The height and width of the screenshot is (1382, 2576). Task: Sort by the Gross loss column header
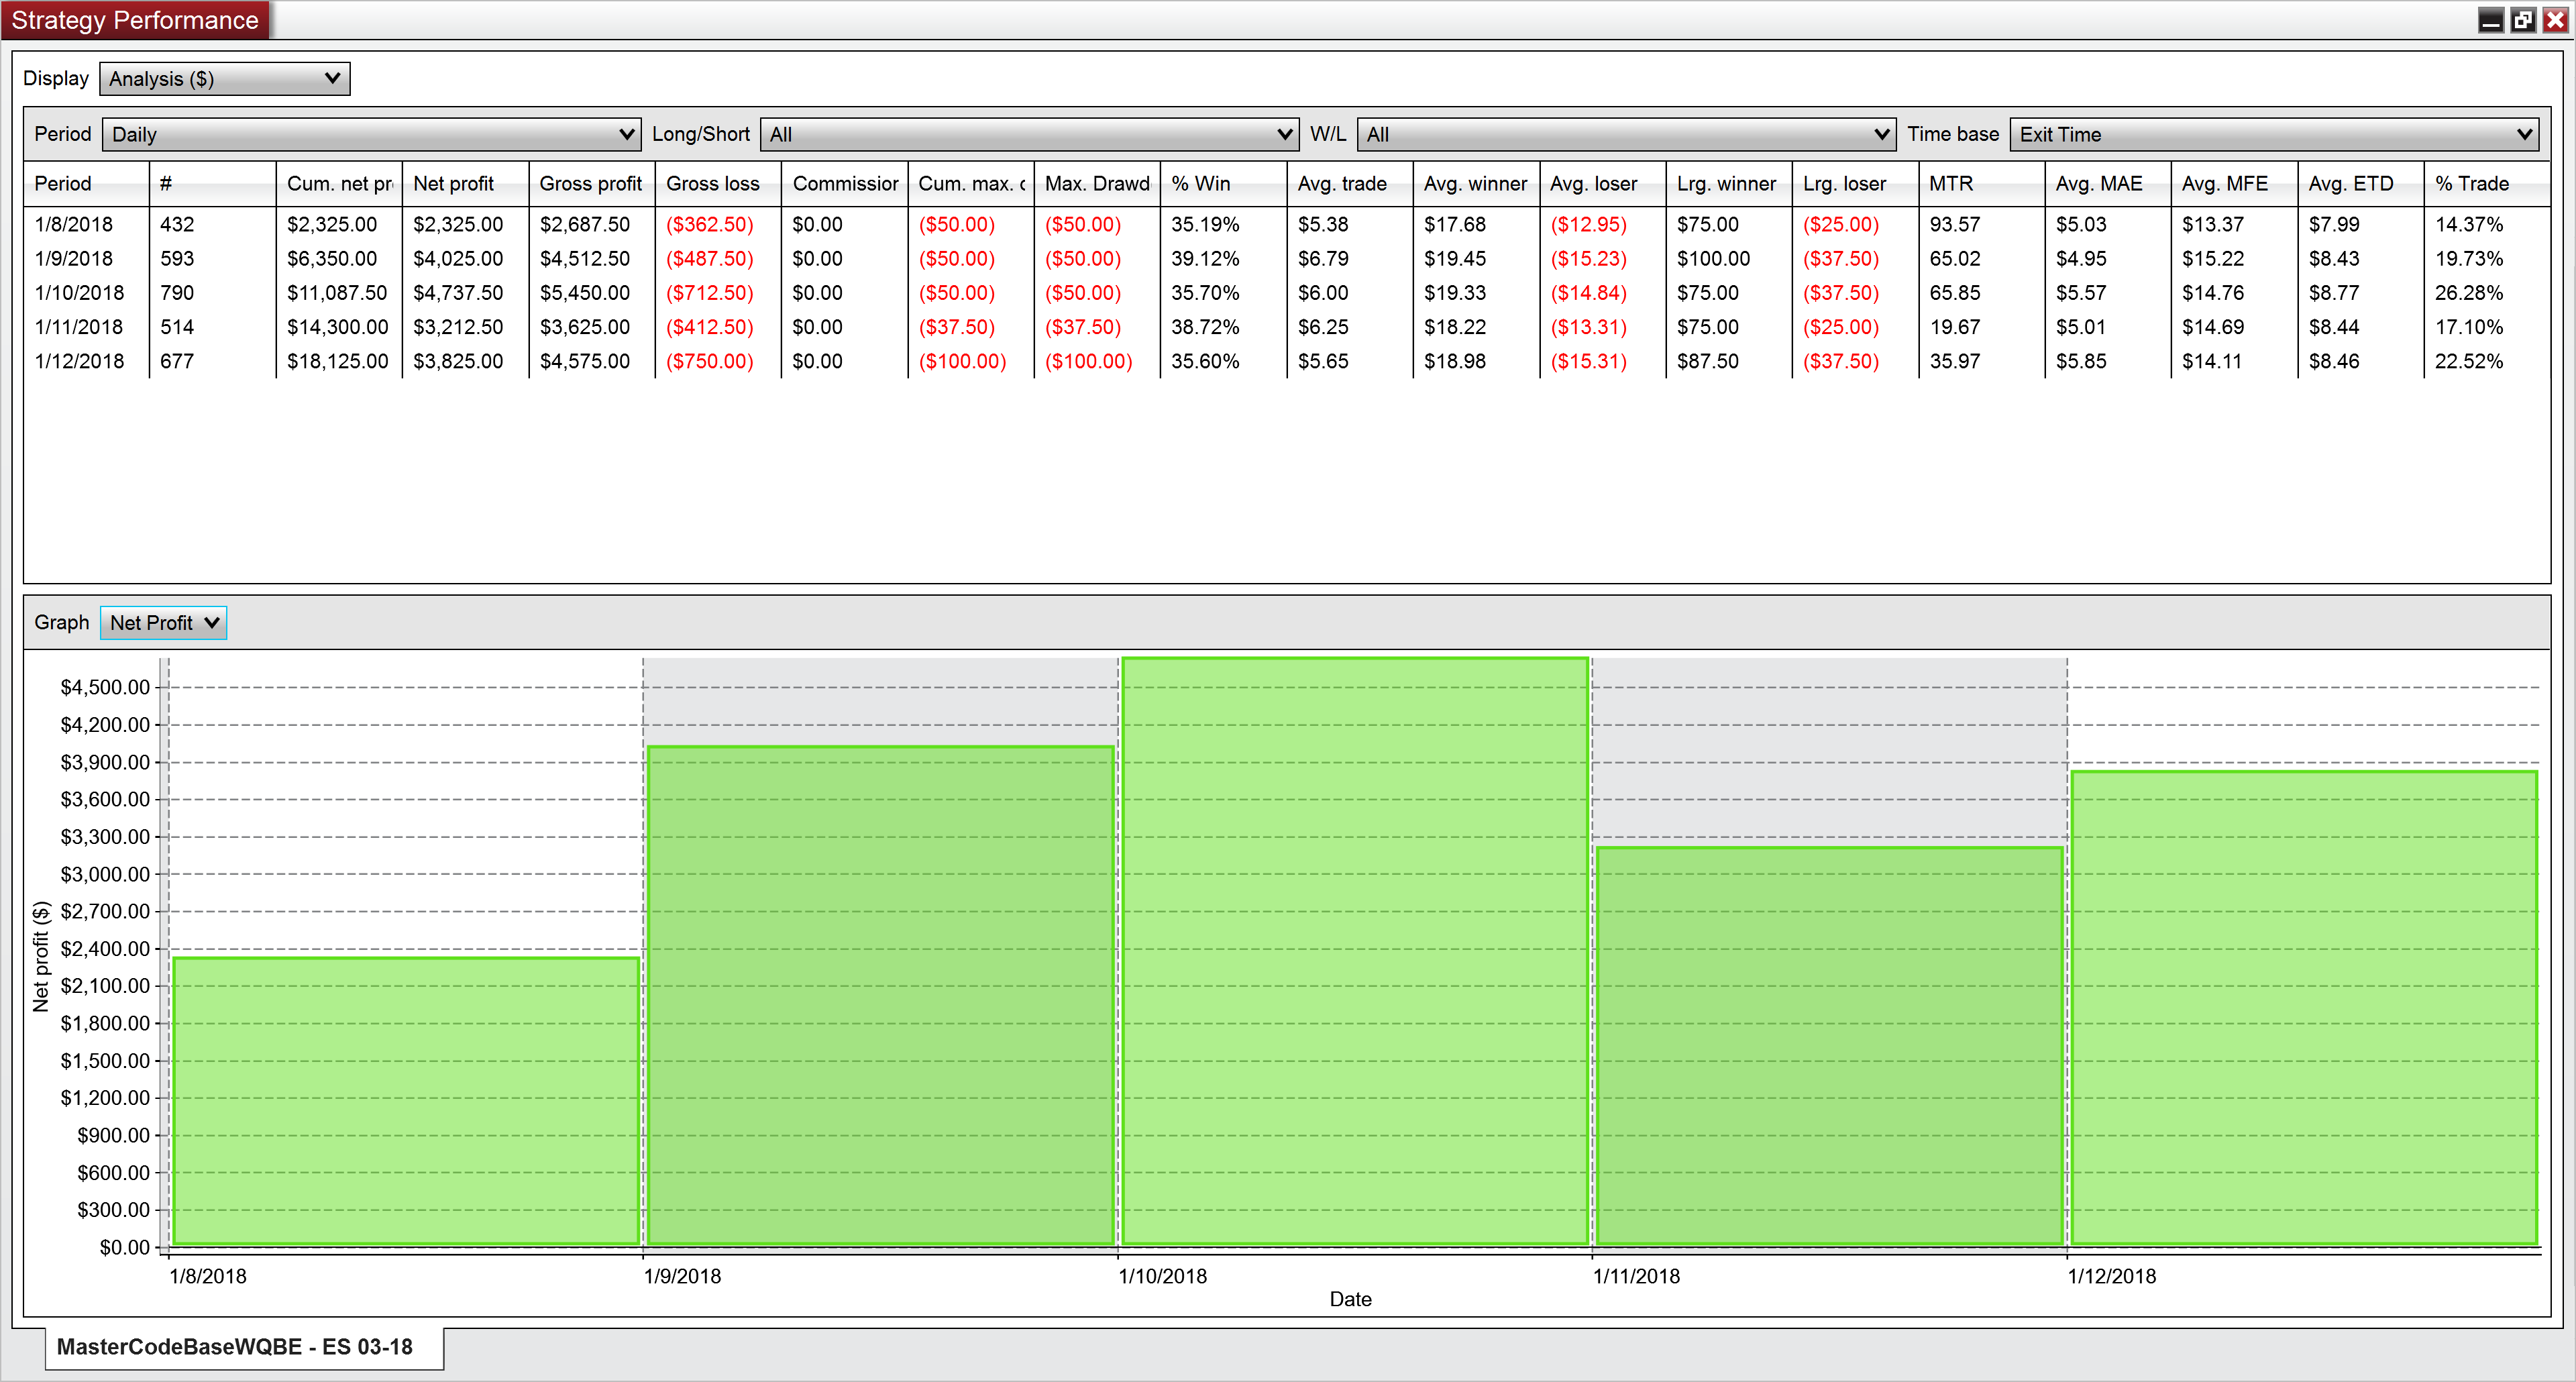pos(718,184)
